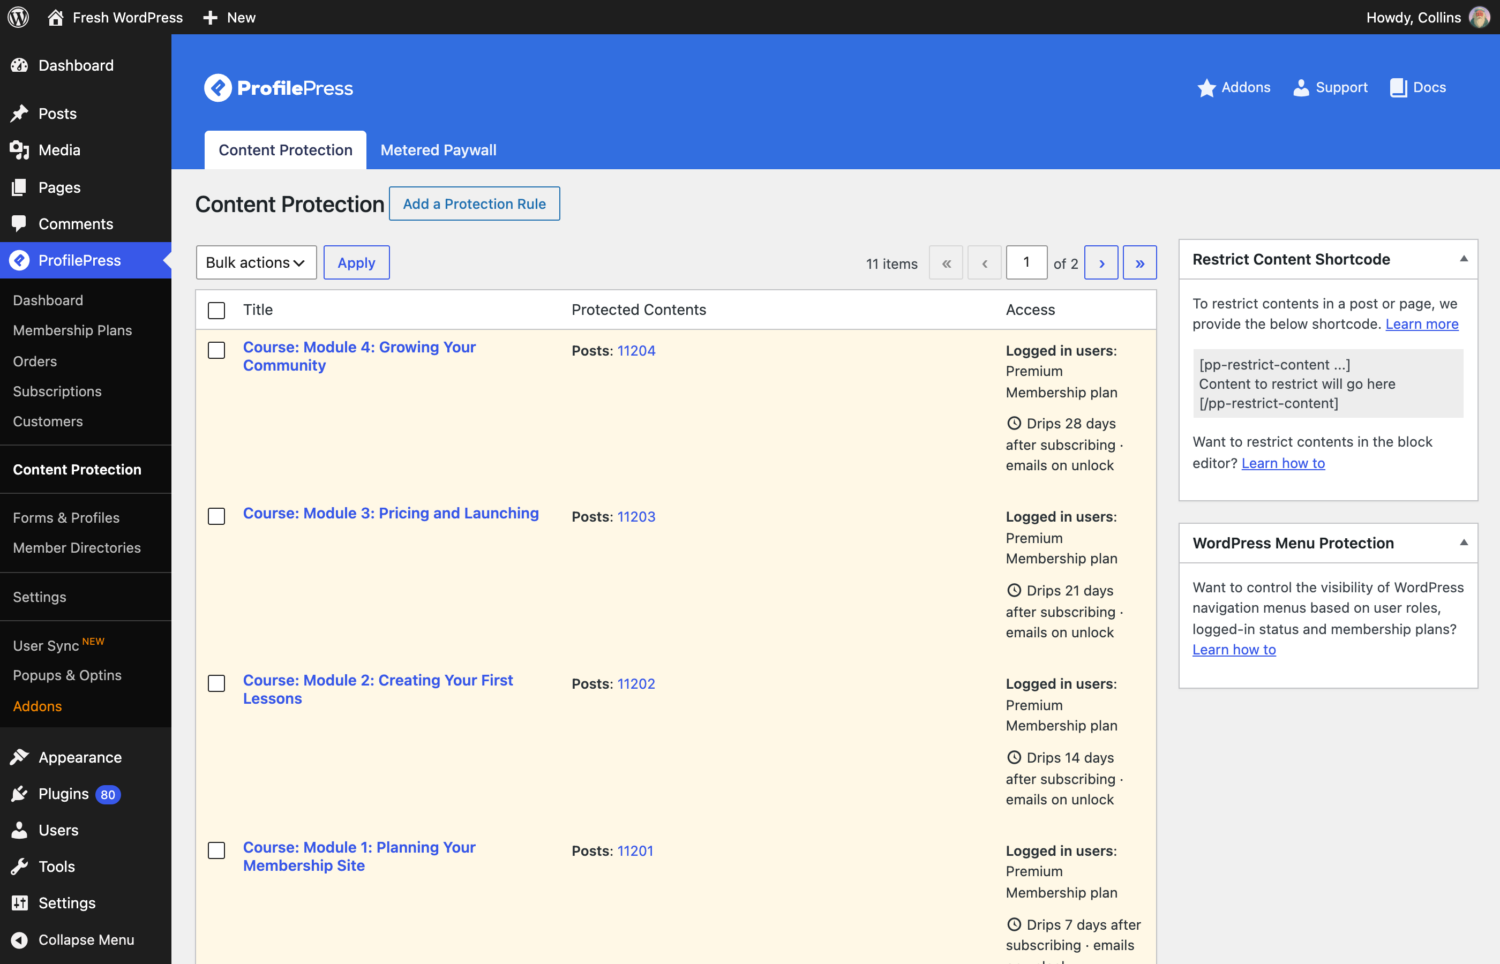
Task: Collapse WordPress Menu Protection panel
Action: coord(1463,543)
